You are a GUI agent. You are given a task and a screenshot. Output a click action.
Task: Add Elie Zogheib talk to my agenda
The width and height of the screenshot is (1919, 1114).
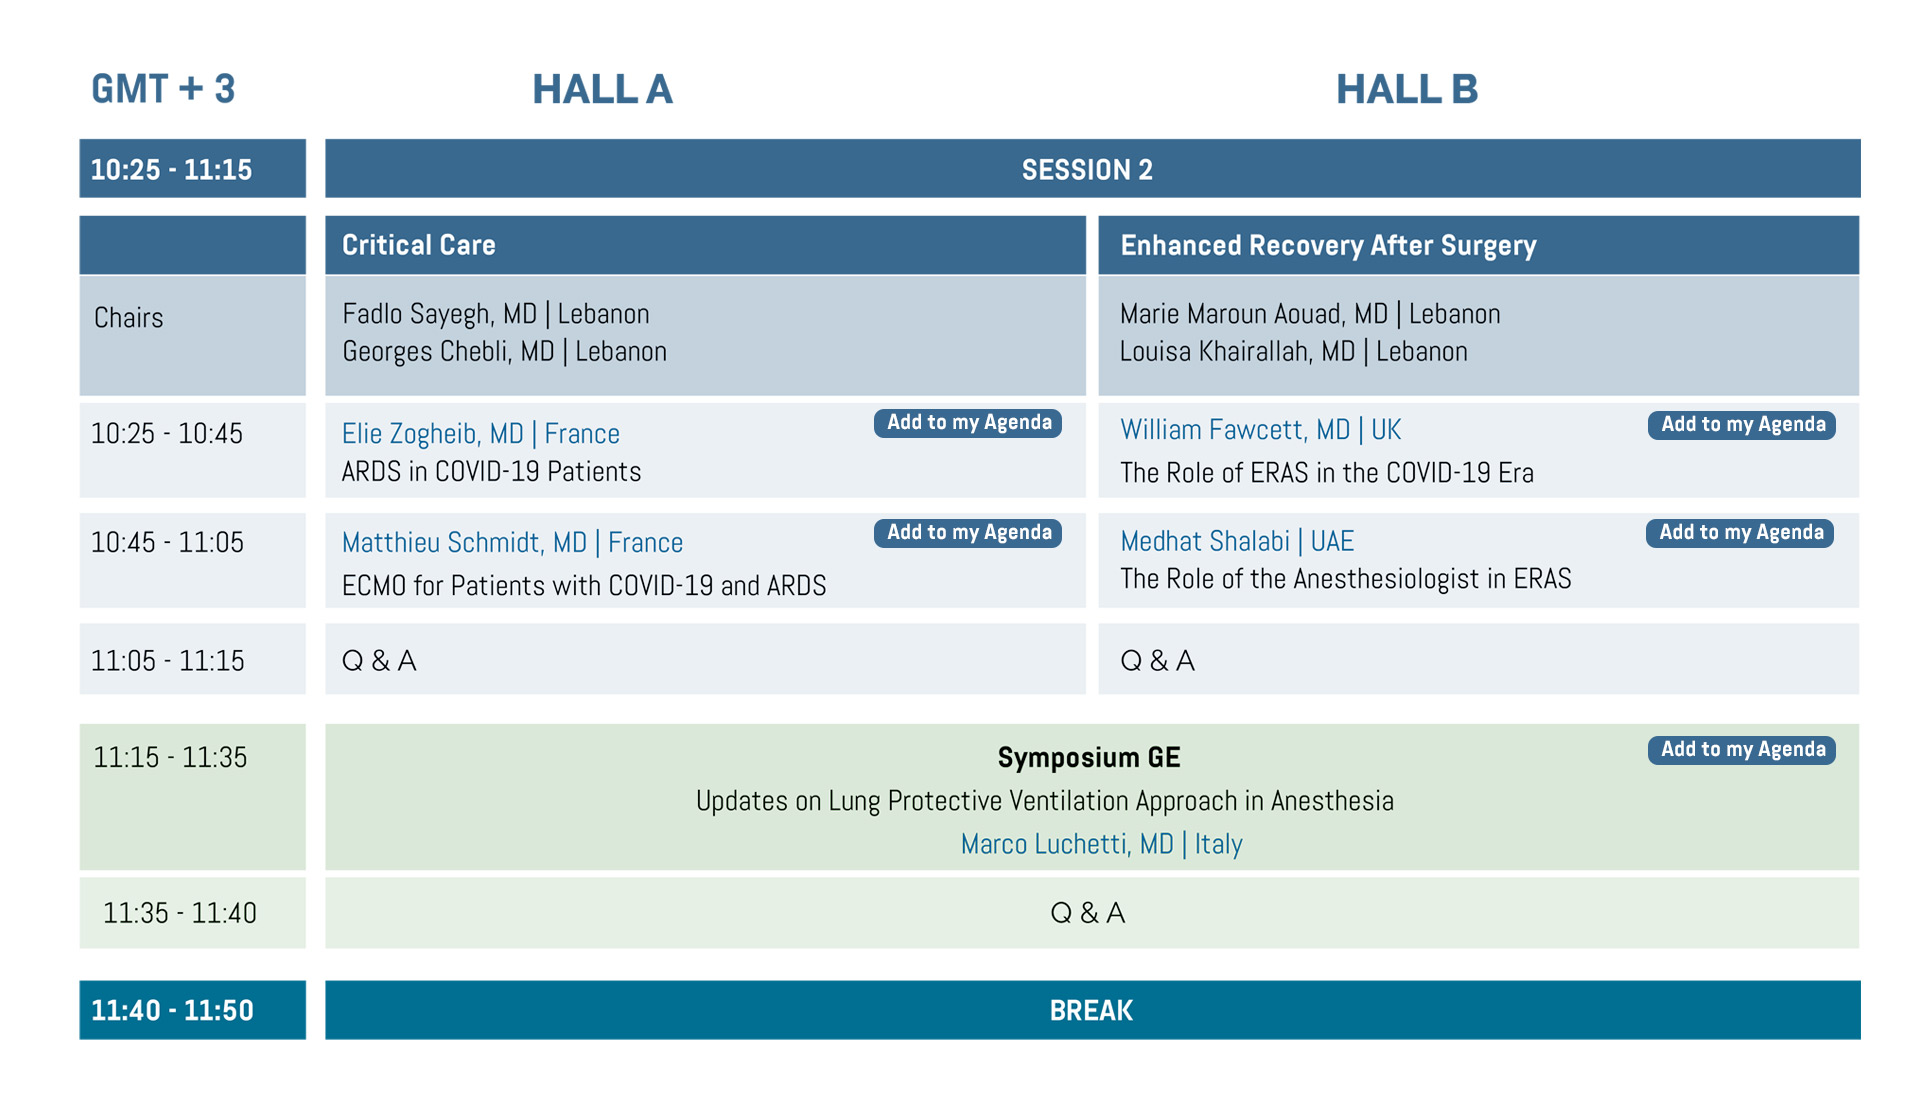(967, 423)
